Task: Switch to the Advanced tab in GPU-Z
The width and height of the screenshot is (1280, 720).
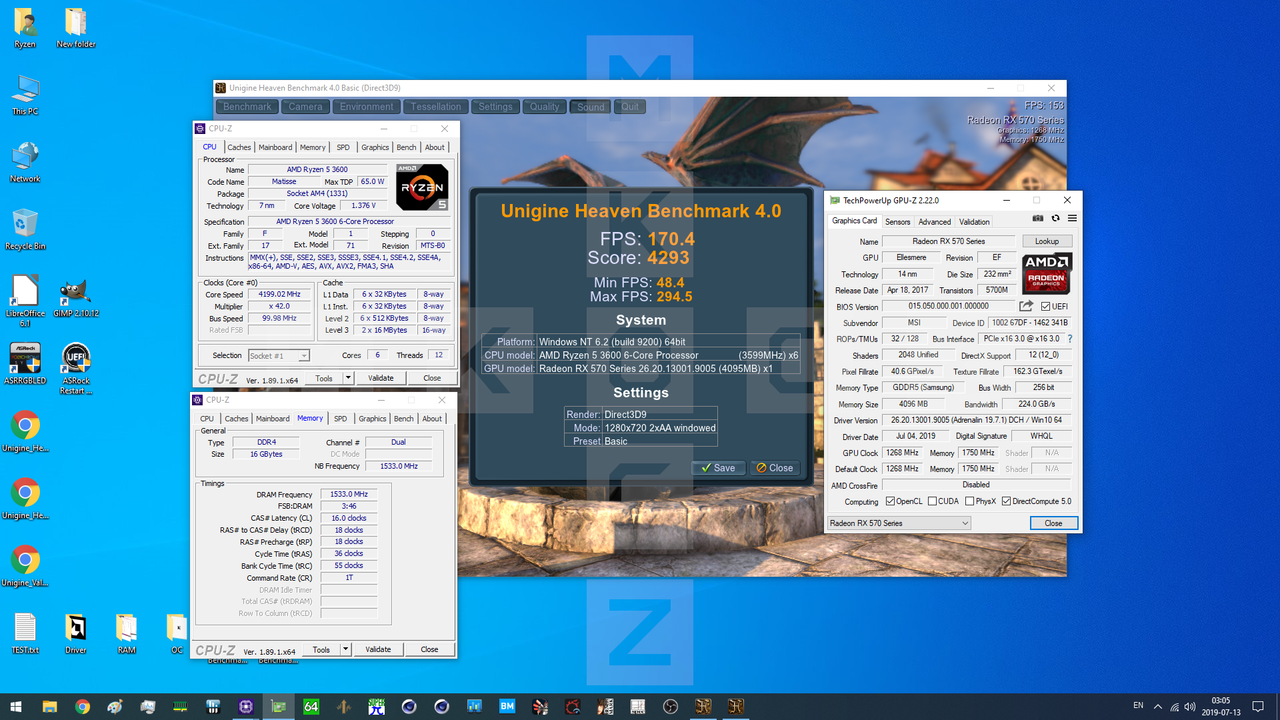Action: pos(934,222)
